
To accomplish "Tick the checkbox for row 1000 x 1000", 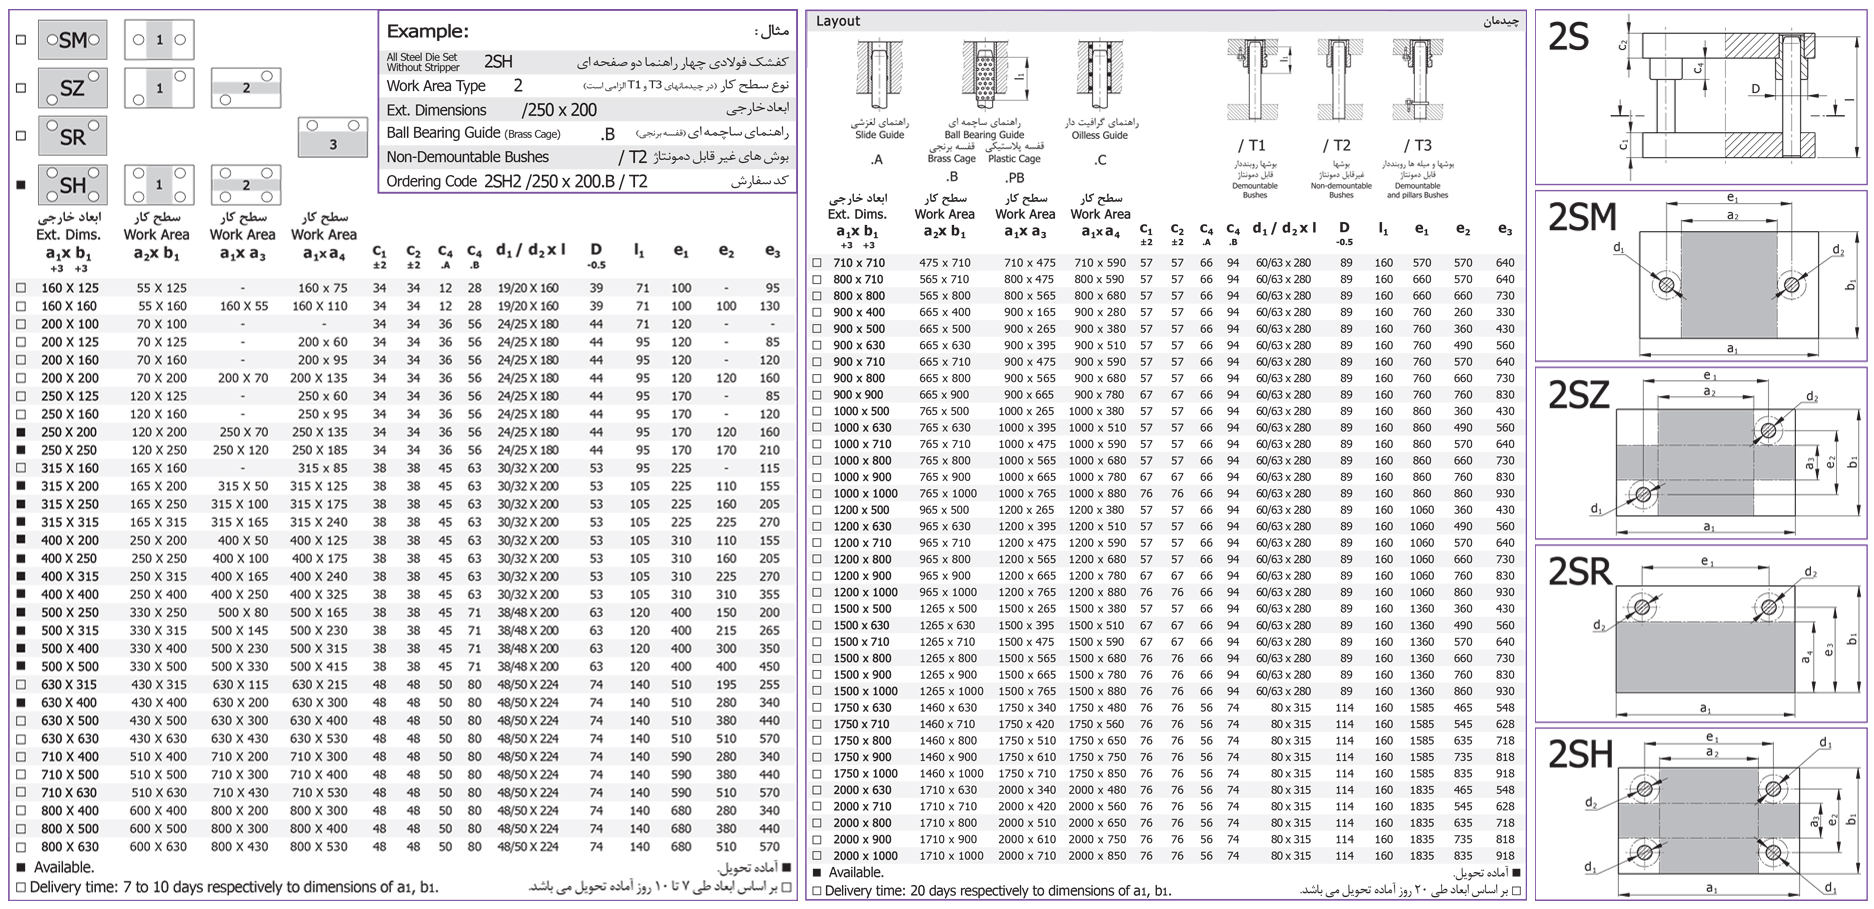I will [817, 493].
